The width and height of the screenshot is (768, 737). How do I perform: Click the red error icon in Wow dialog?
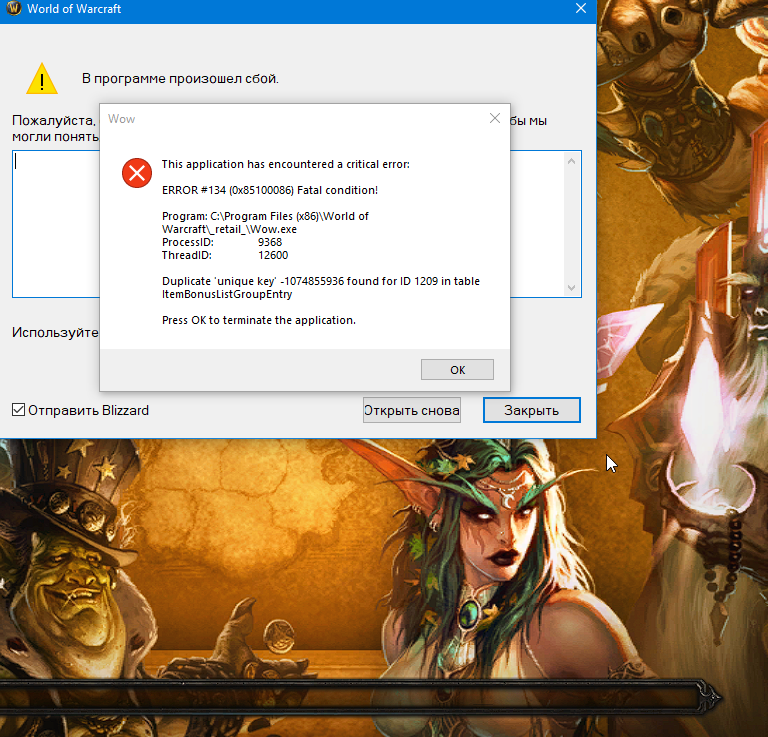point(137,173)
